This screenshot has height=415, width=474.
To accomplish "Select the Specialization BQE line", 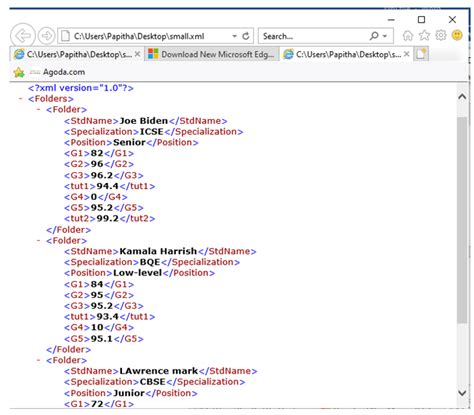I will click(152, 262).
